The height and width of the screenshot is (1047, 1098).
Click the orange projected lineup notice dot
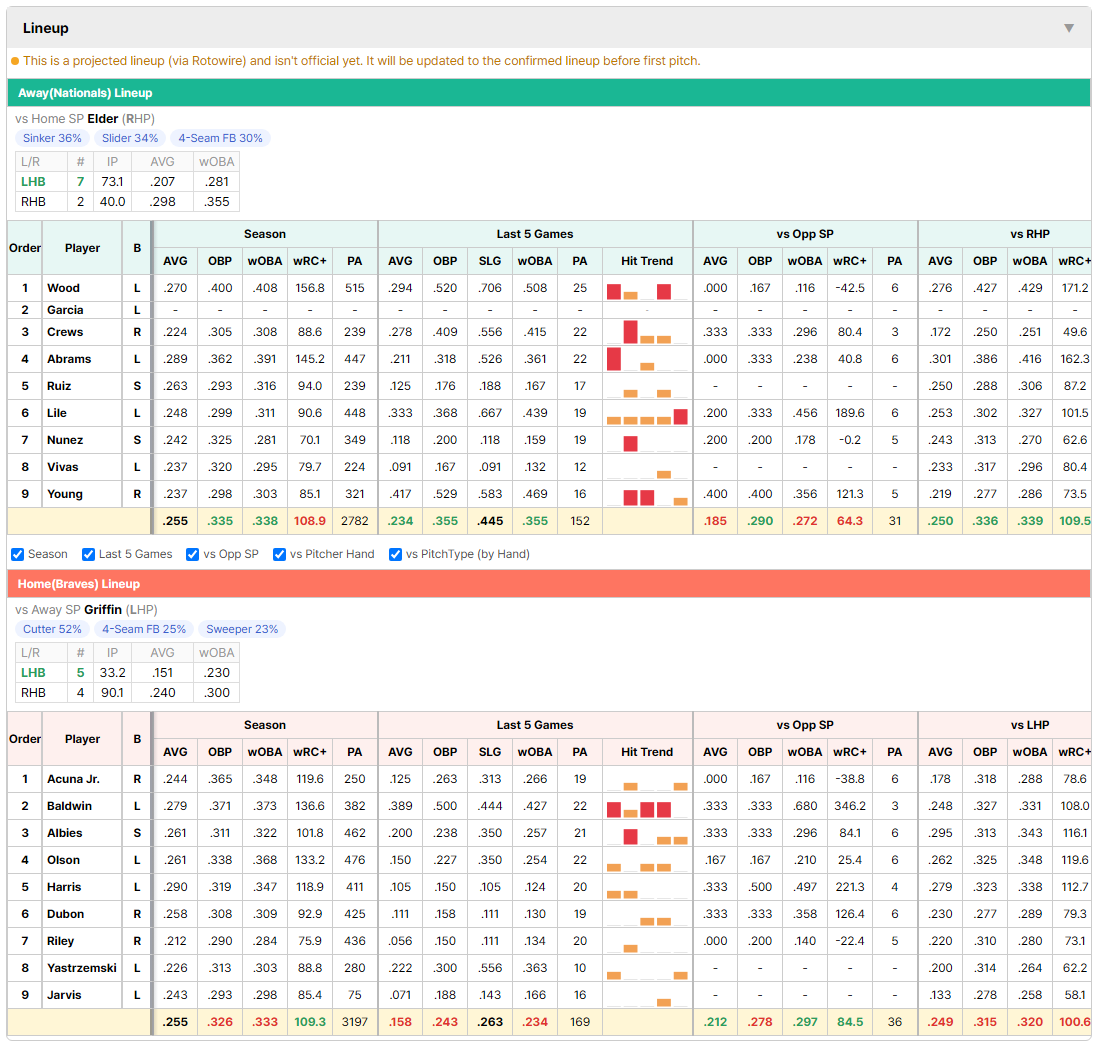15,61
